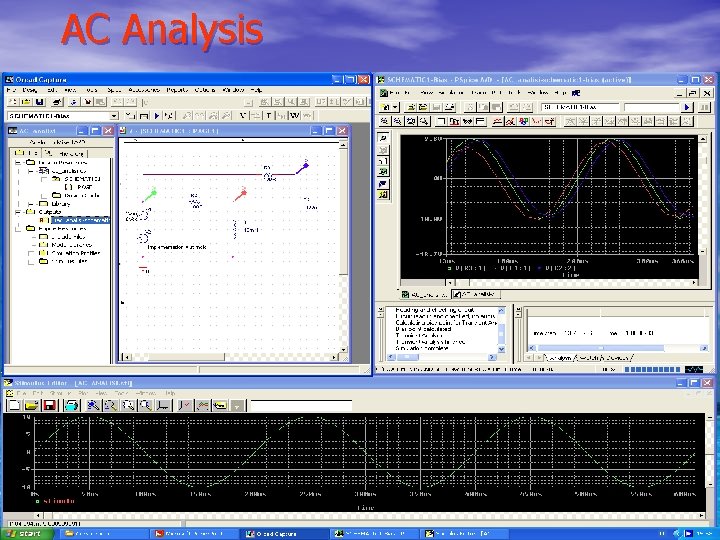The height and width of the screenshot is (540, 720).
Task: Click Open folder icon in Stimulus Editor toolbar
Action: tap(32, 405)
